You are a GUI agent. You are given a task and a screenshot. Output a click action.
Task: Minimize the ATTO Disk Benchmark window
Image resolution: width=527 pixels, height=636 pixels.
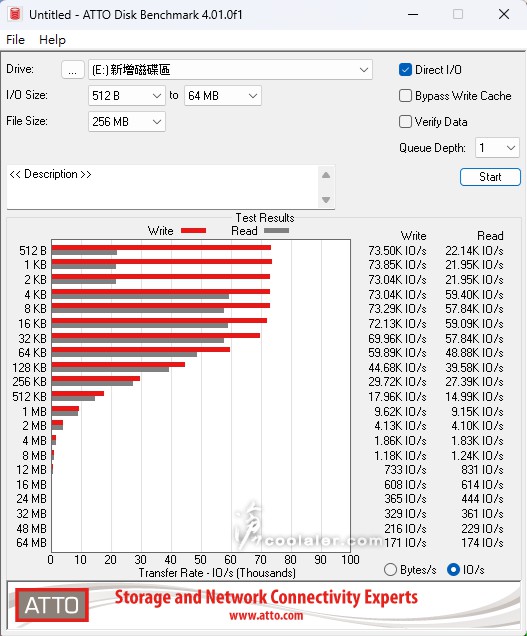(413, 15)
